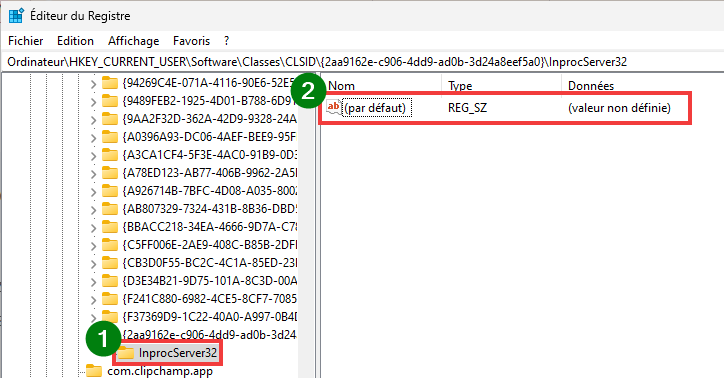Click folder icon of {A3CA1CF4-5F3E-4AC0 key
724x378 pixels.
point(109,155)
